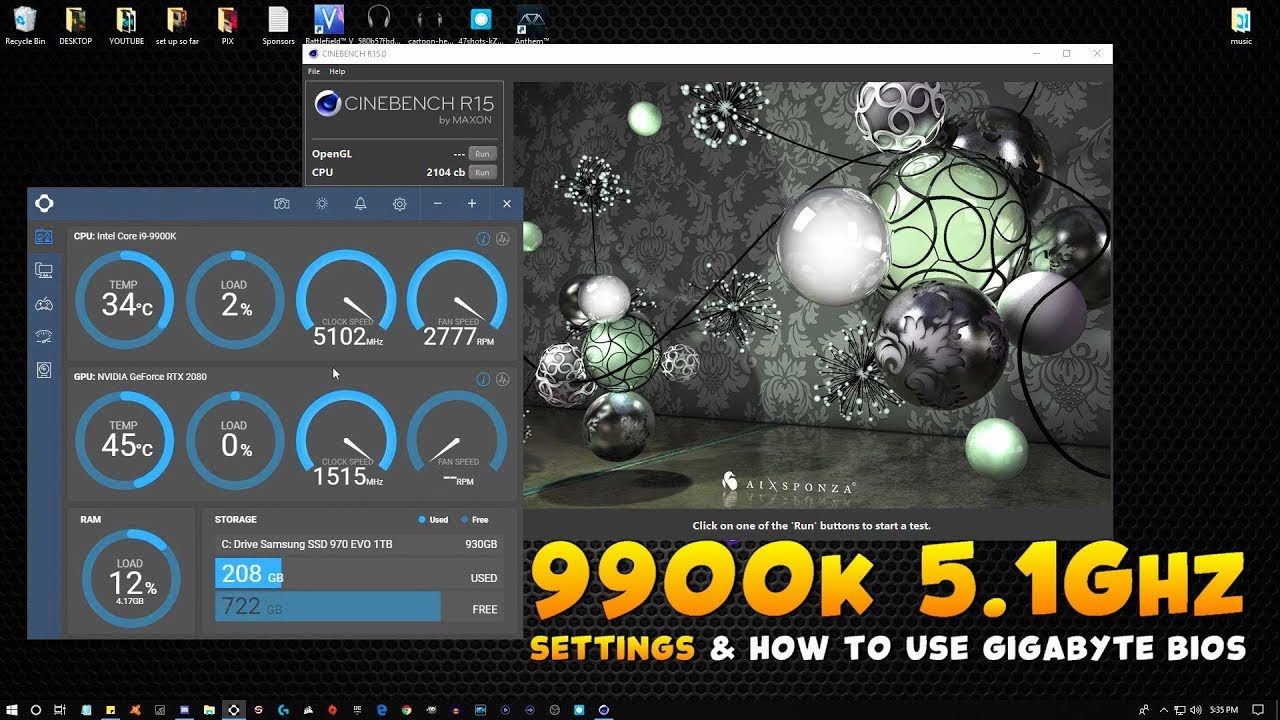Screen dimensions: 1280x720
Task: Click the NZXT CAM taskbar icon
Action: tap(234, 710)
